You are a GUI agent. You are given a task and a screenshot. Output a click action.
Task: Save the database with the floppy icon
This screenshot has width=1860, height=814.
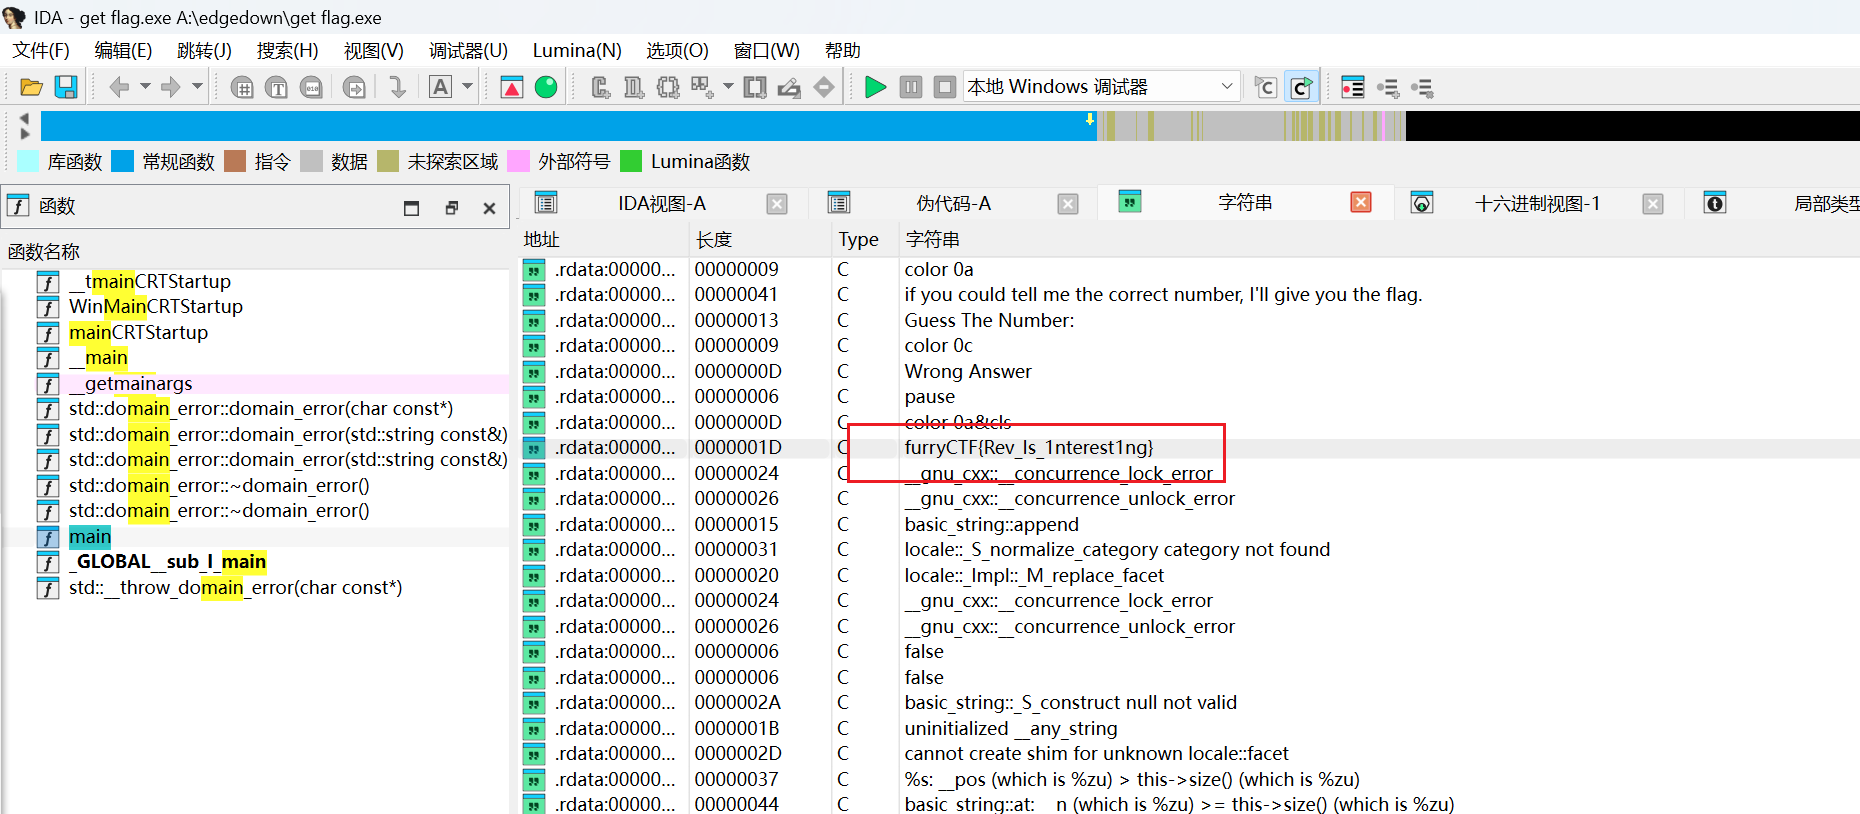pyautogui.click(x=66, y=88)
